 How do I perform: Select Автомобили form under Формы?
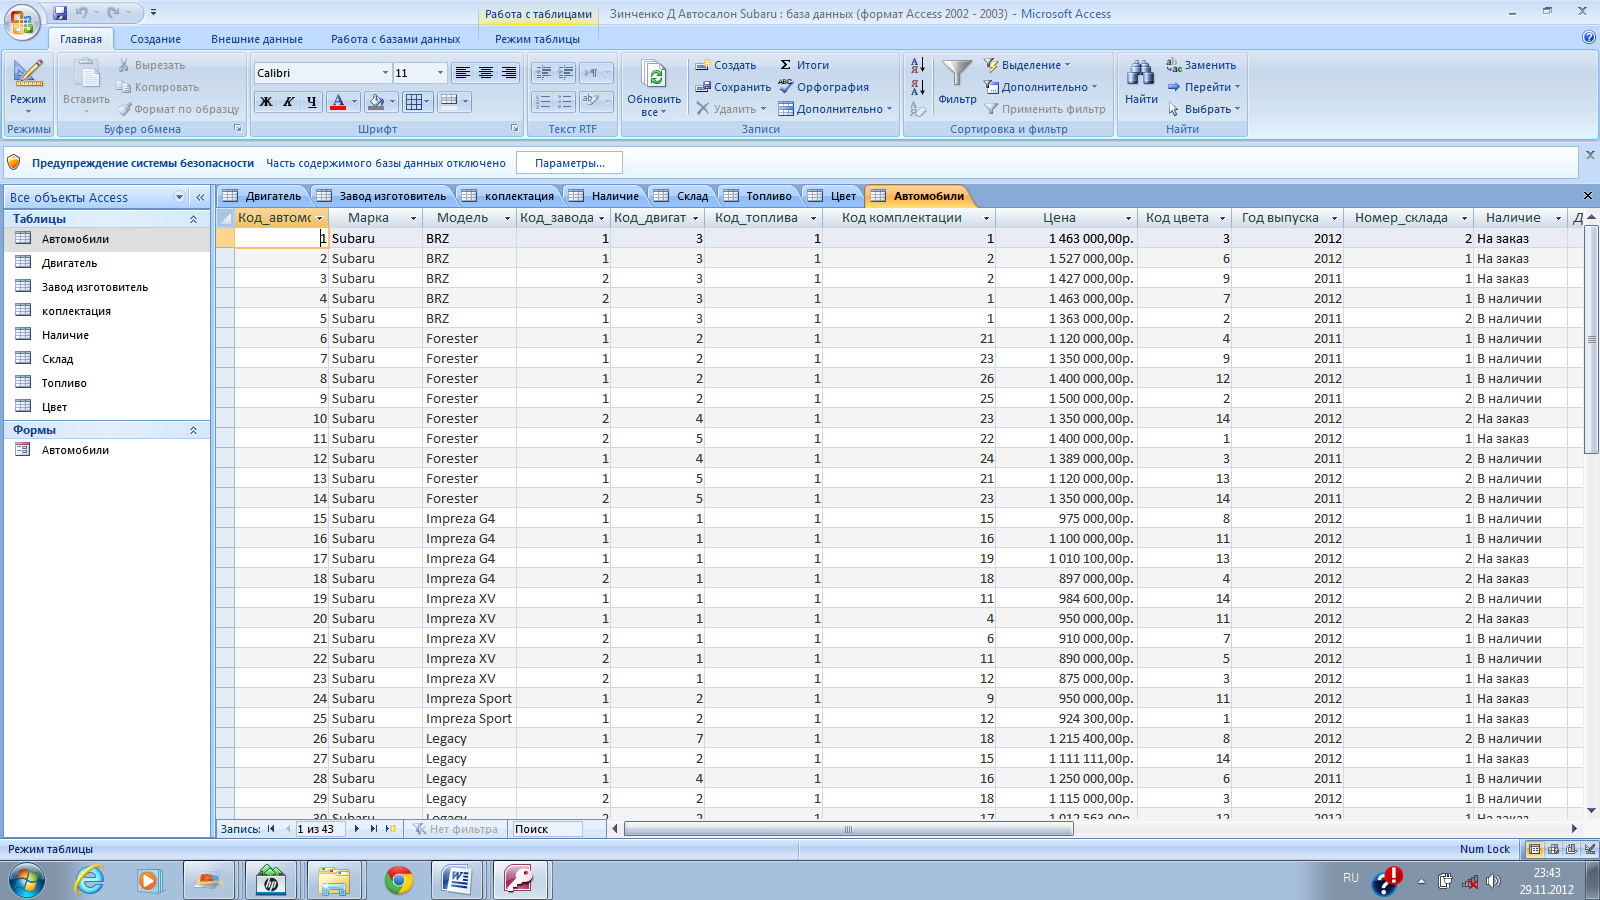click(106, 450)
